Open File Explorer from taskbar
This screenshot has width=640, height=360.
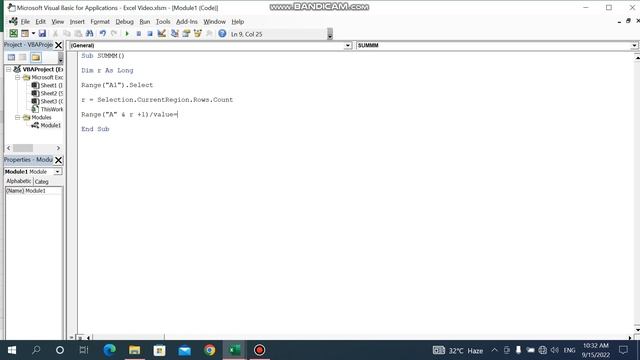click(x=135, y=350)
